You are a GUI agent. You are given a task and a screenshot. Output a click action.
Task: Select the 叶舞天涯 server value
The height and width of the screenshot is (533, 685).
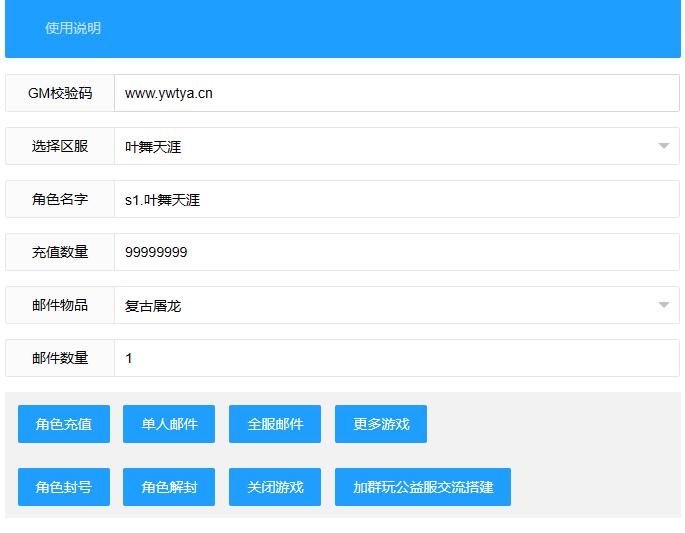(153, 147)
